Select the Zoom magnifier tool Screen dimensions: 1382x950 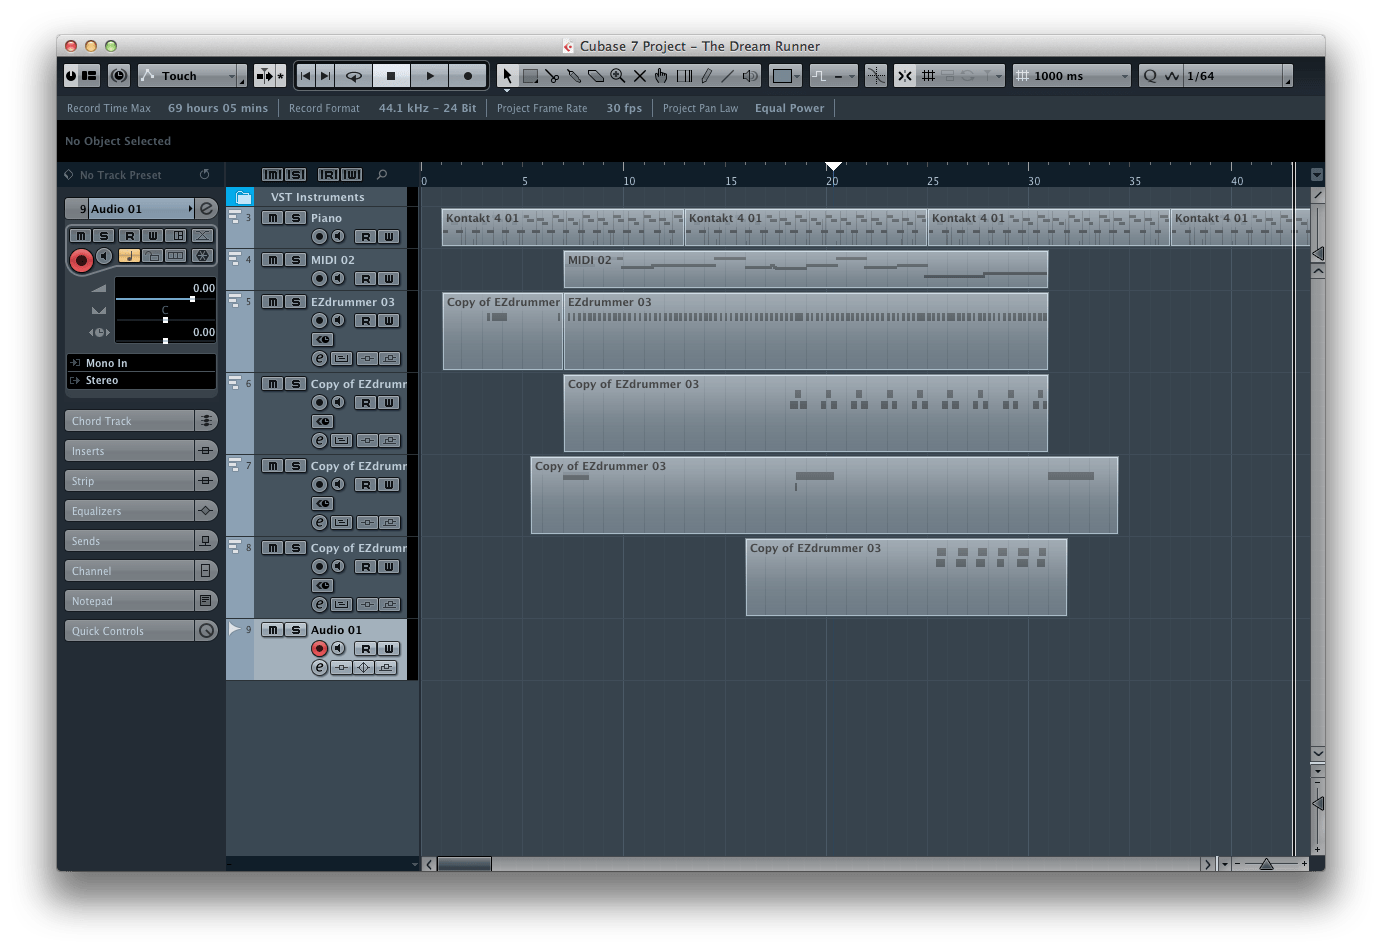tap(618, 76)
